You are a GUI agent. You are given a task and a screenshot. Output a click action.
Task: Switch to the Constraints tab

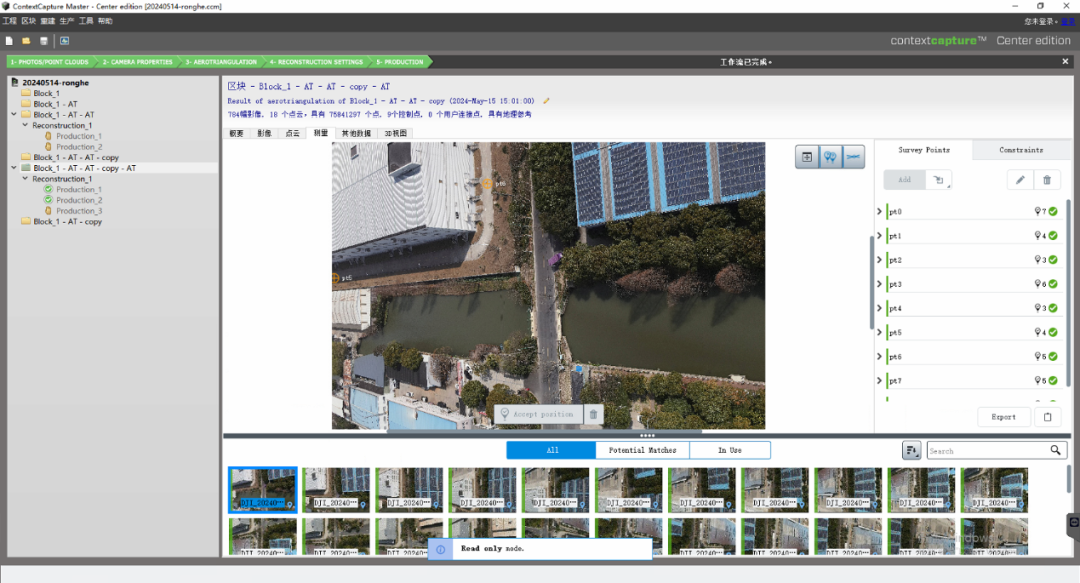coord(1021,150)
